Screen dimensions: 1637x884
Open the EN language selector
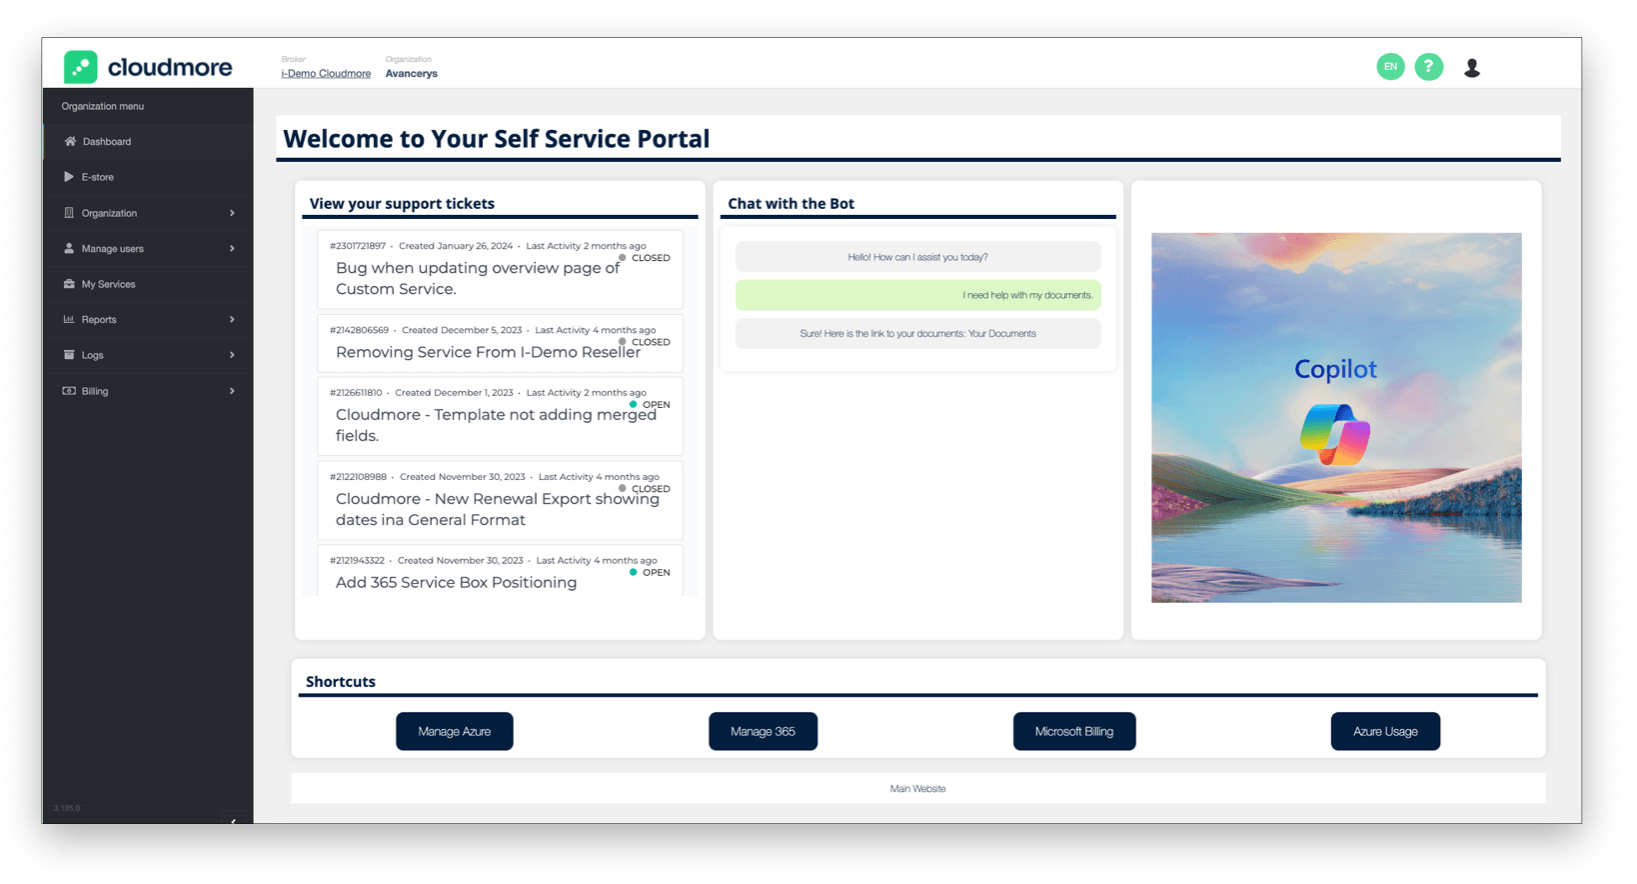pyautogui.click(x=1390, y=67)
